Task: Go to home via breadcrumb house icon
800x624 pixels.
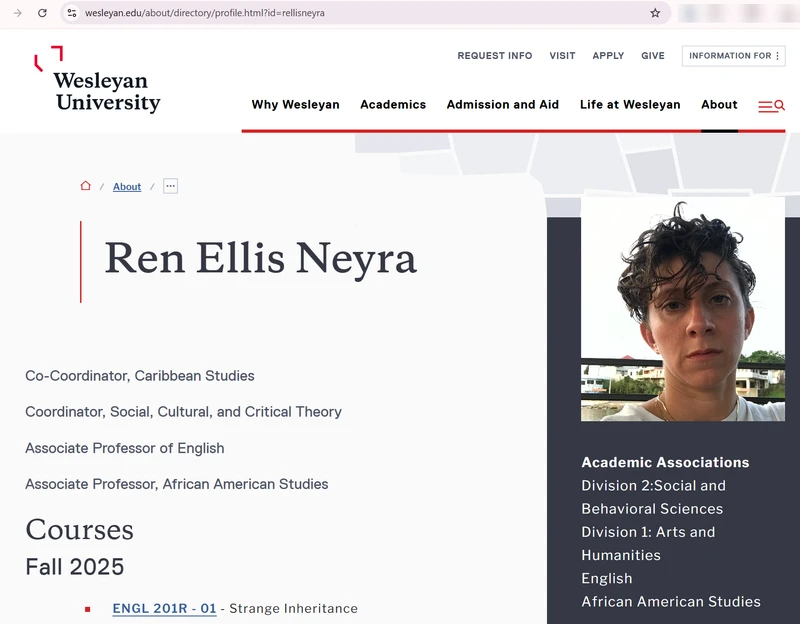Action: tap(86, 186)
